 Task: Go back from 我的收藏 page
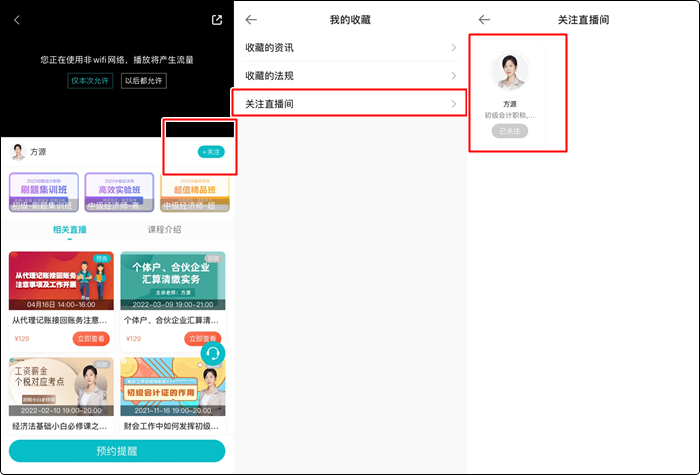point(251,20)
